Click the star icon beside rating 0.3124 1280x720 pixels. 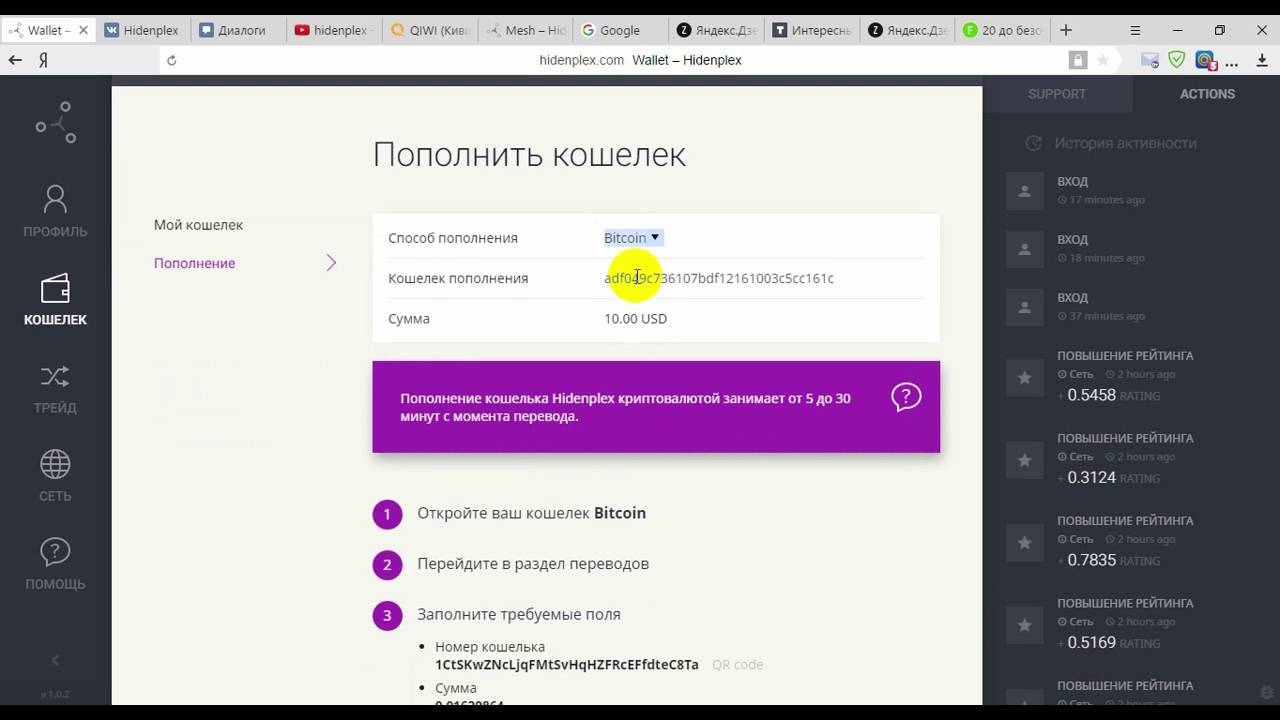[x=1024, y=460]
